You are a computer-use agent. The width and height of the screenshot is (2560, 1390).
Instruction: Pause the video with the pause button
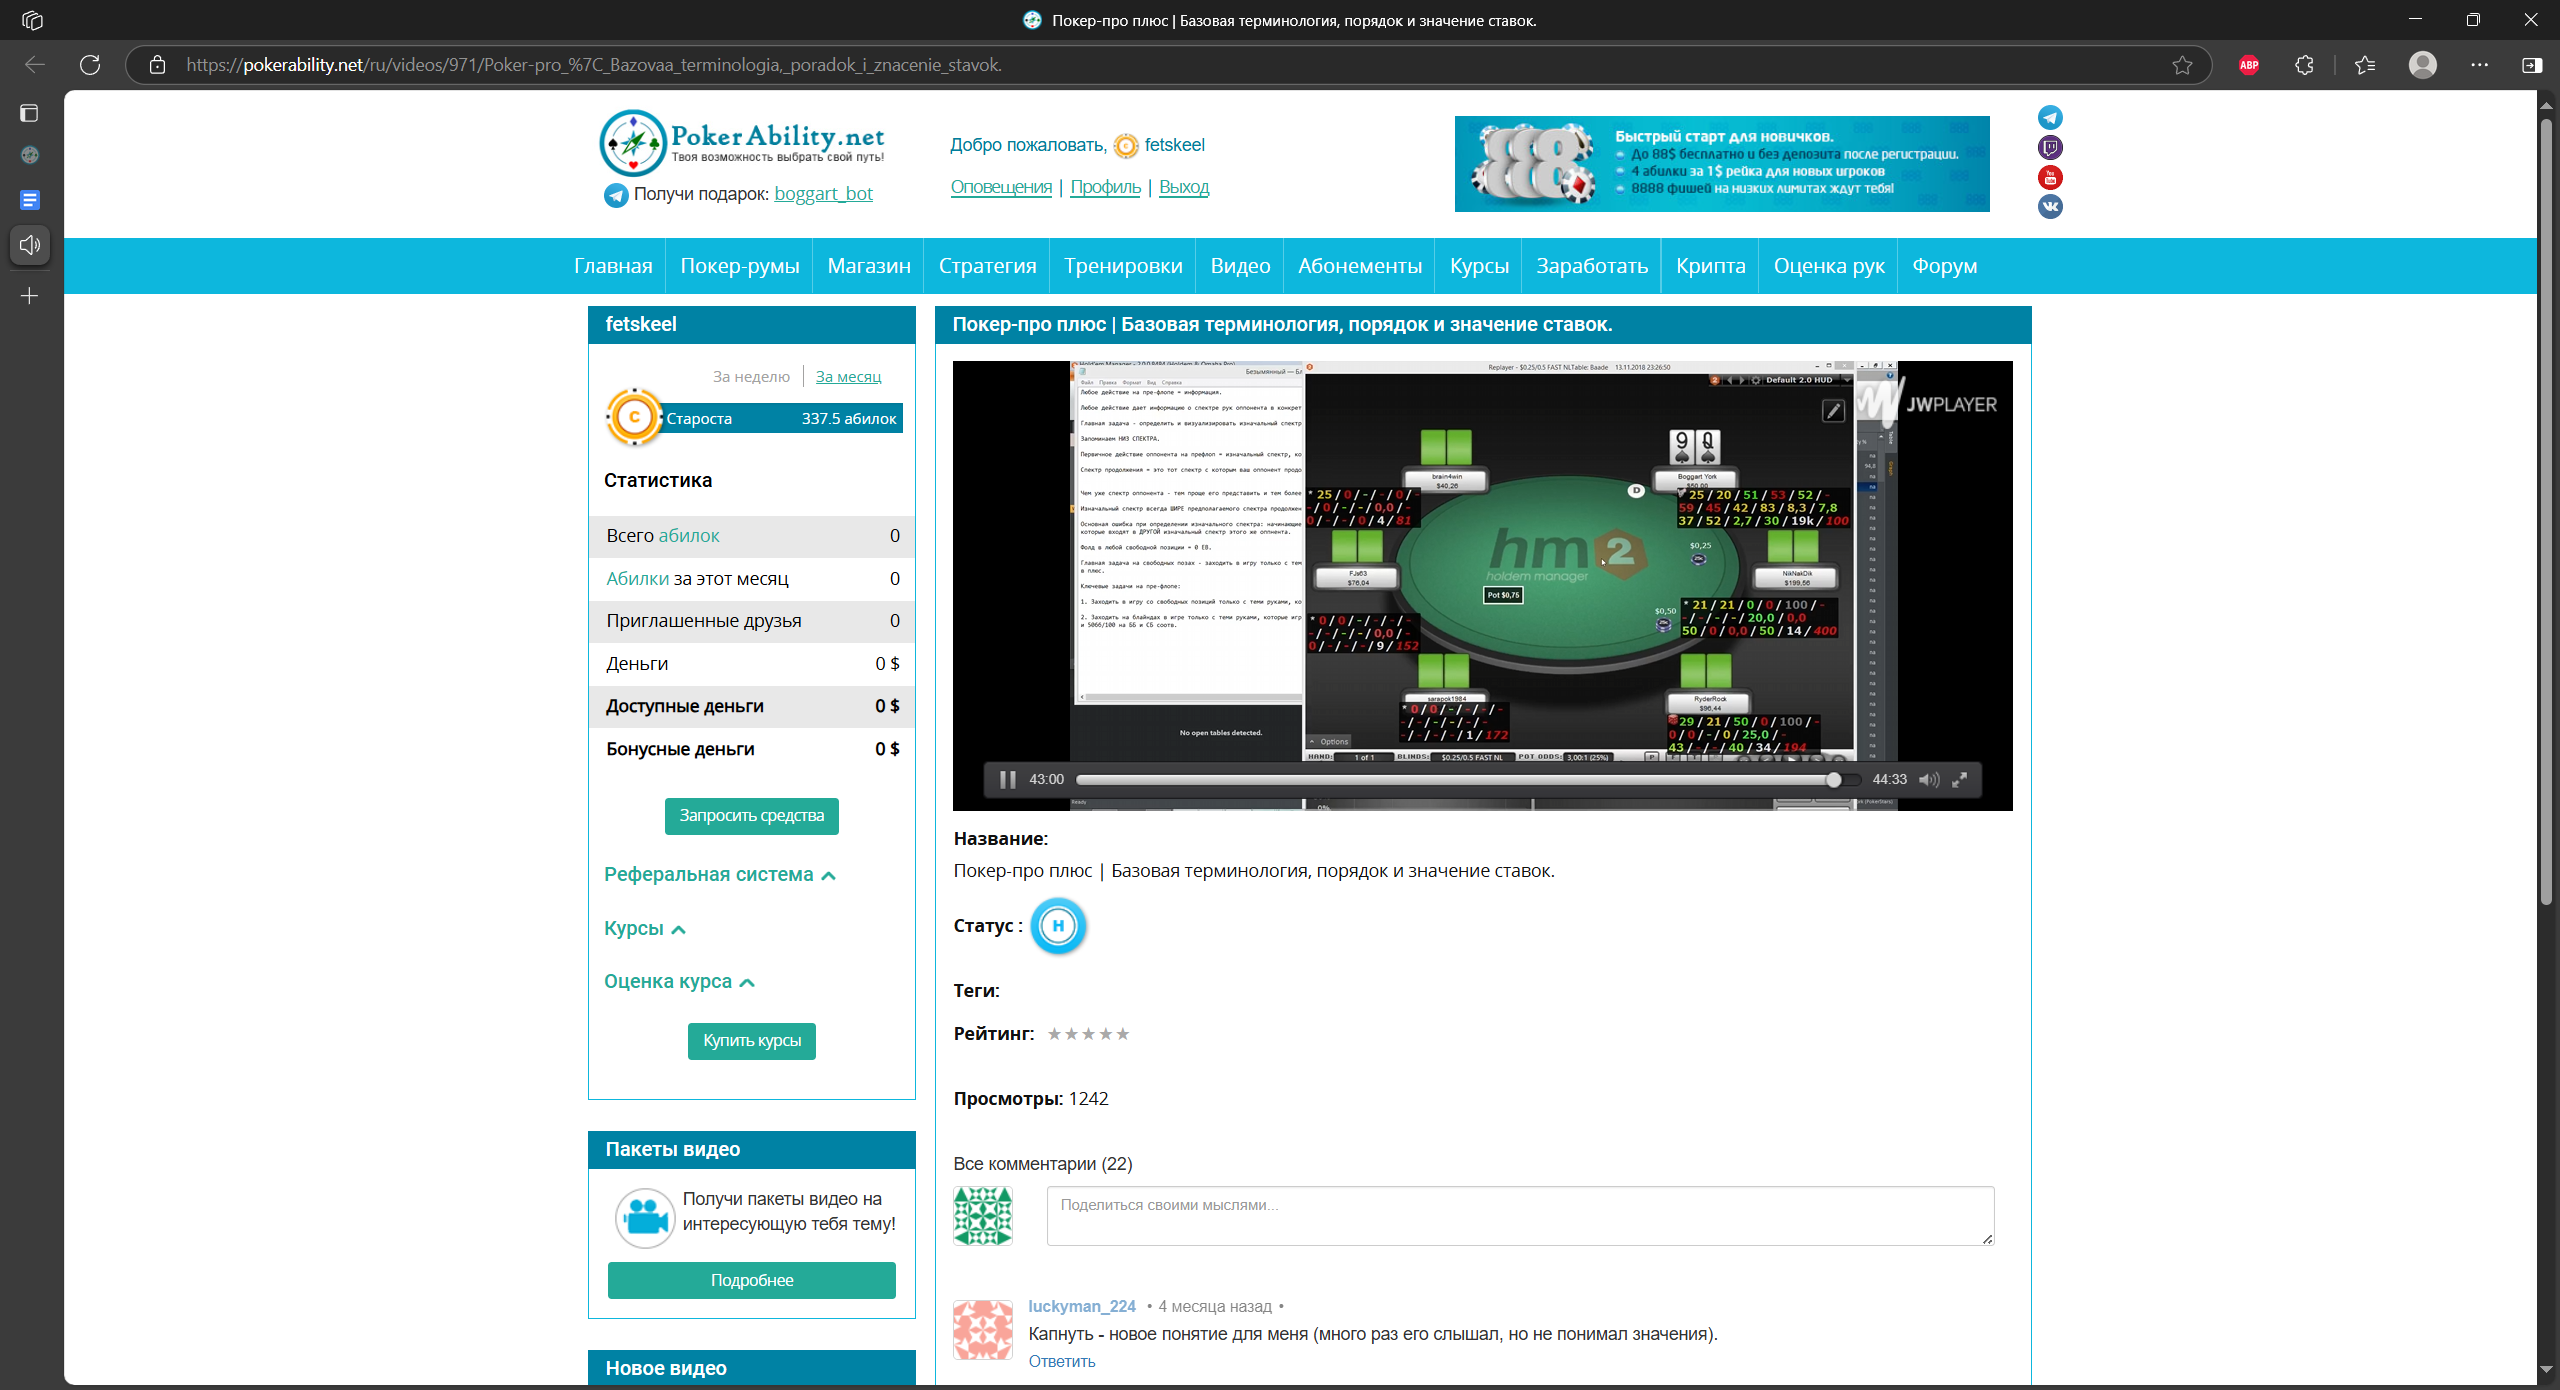click(x=1007, y=780)
